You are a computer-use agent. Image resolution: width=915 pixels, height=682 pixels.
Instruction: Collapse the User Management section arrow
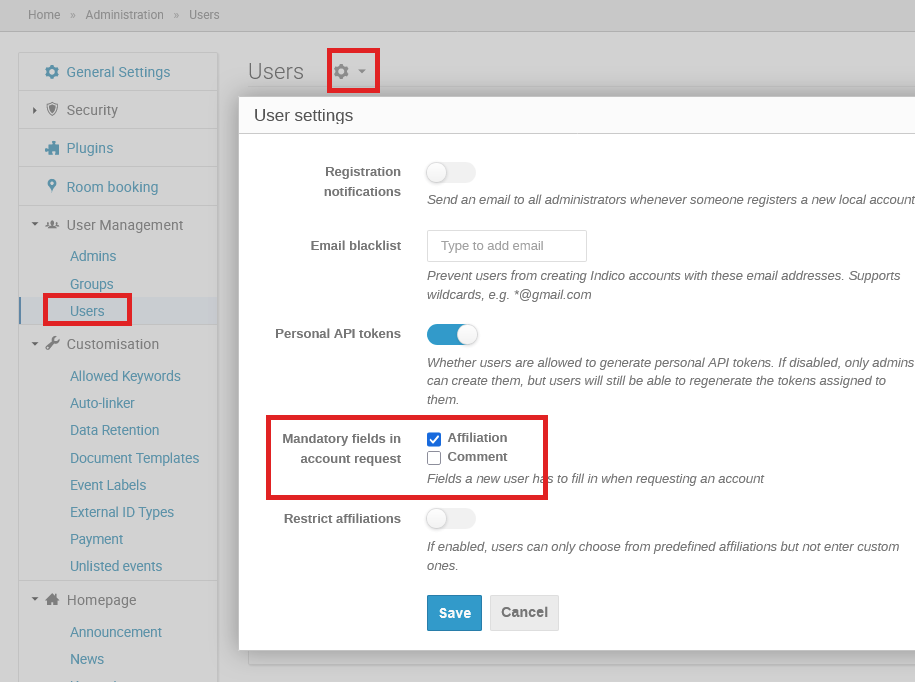point(35,225)
